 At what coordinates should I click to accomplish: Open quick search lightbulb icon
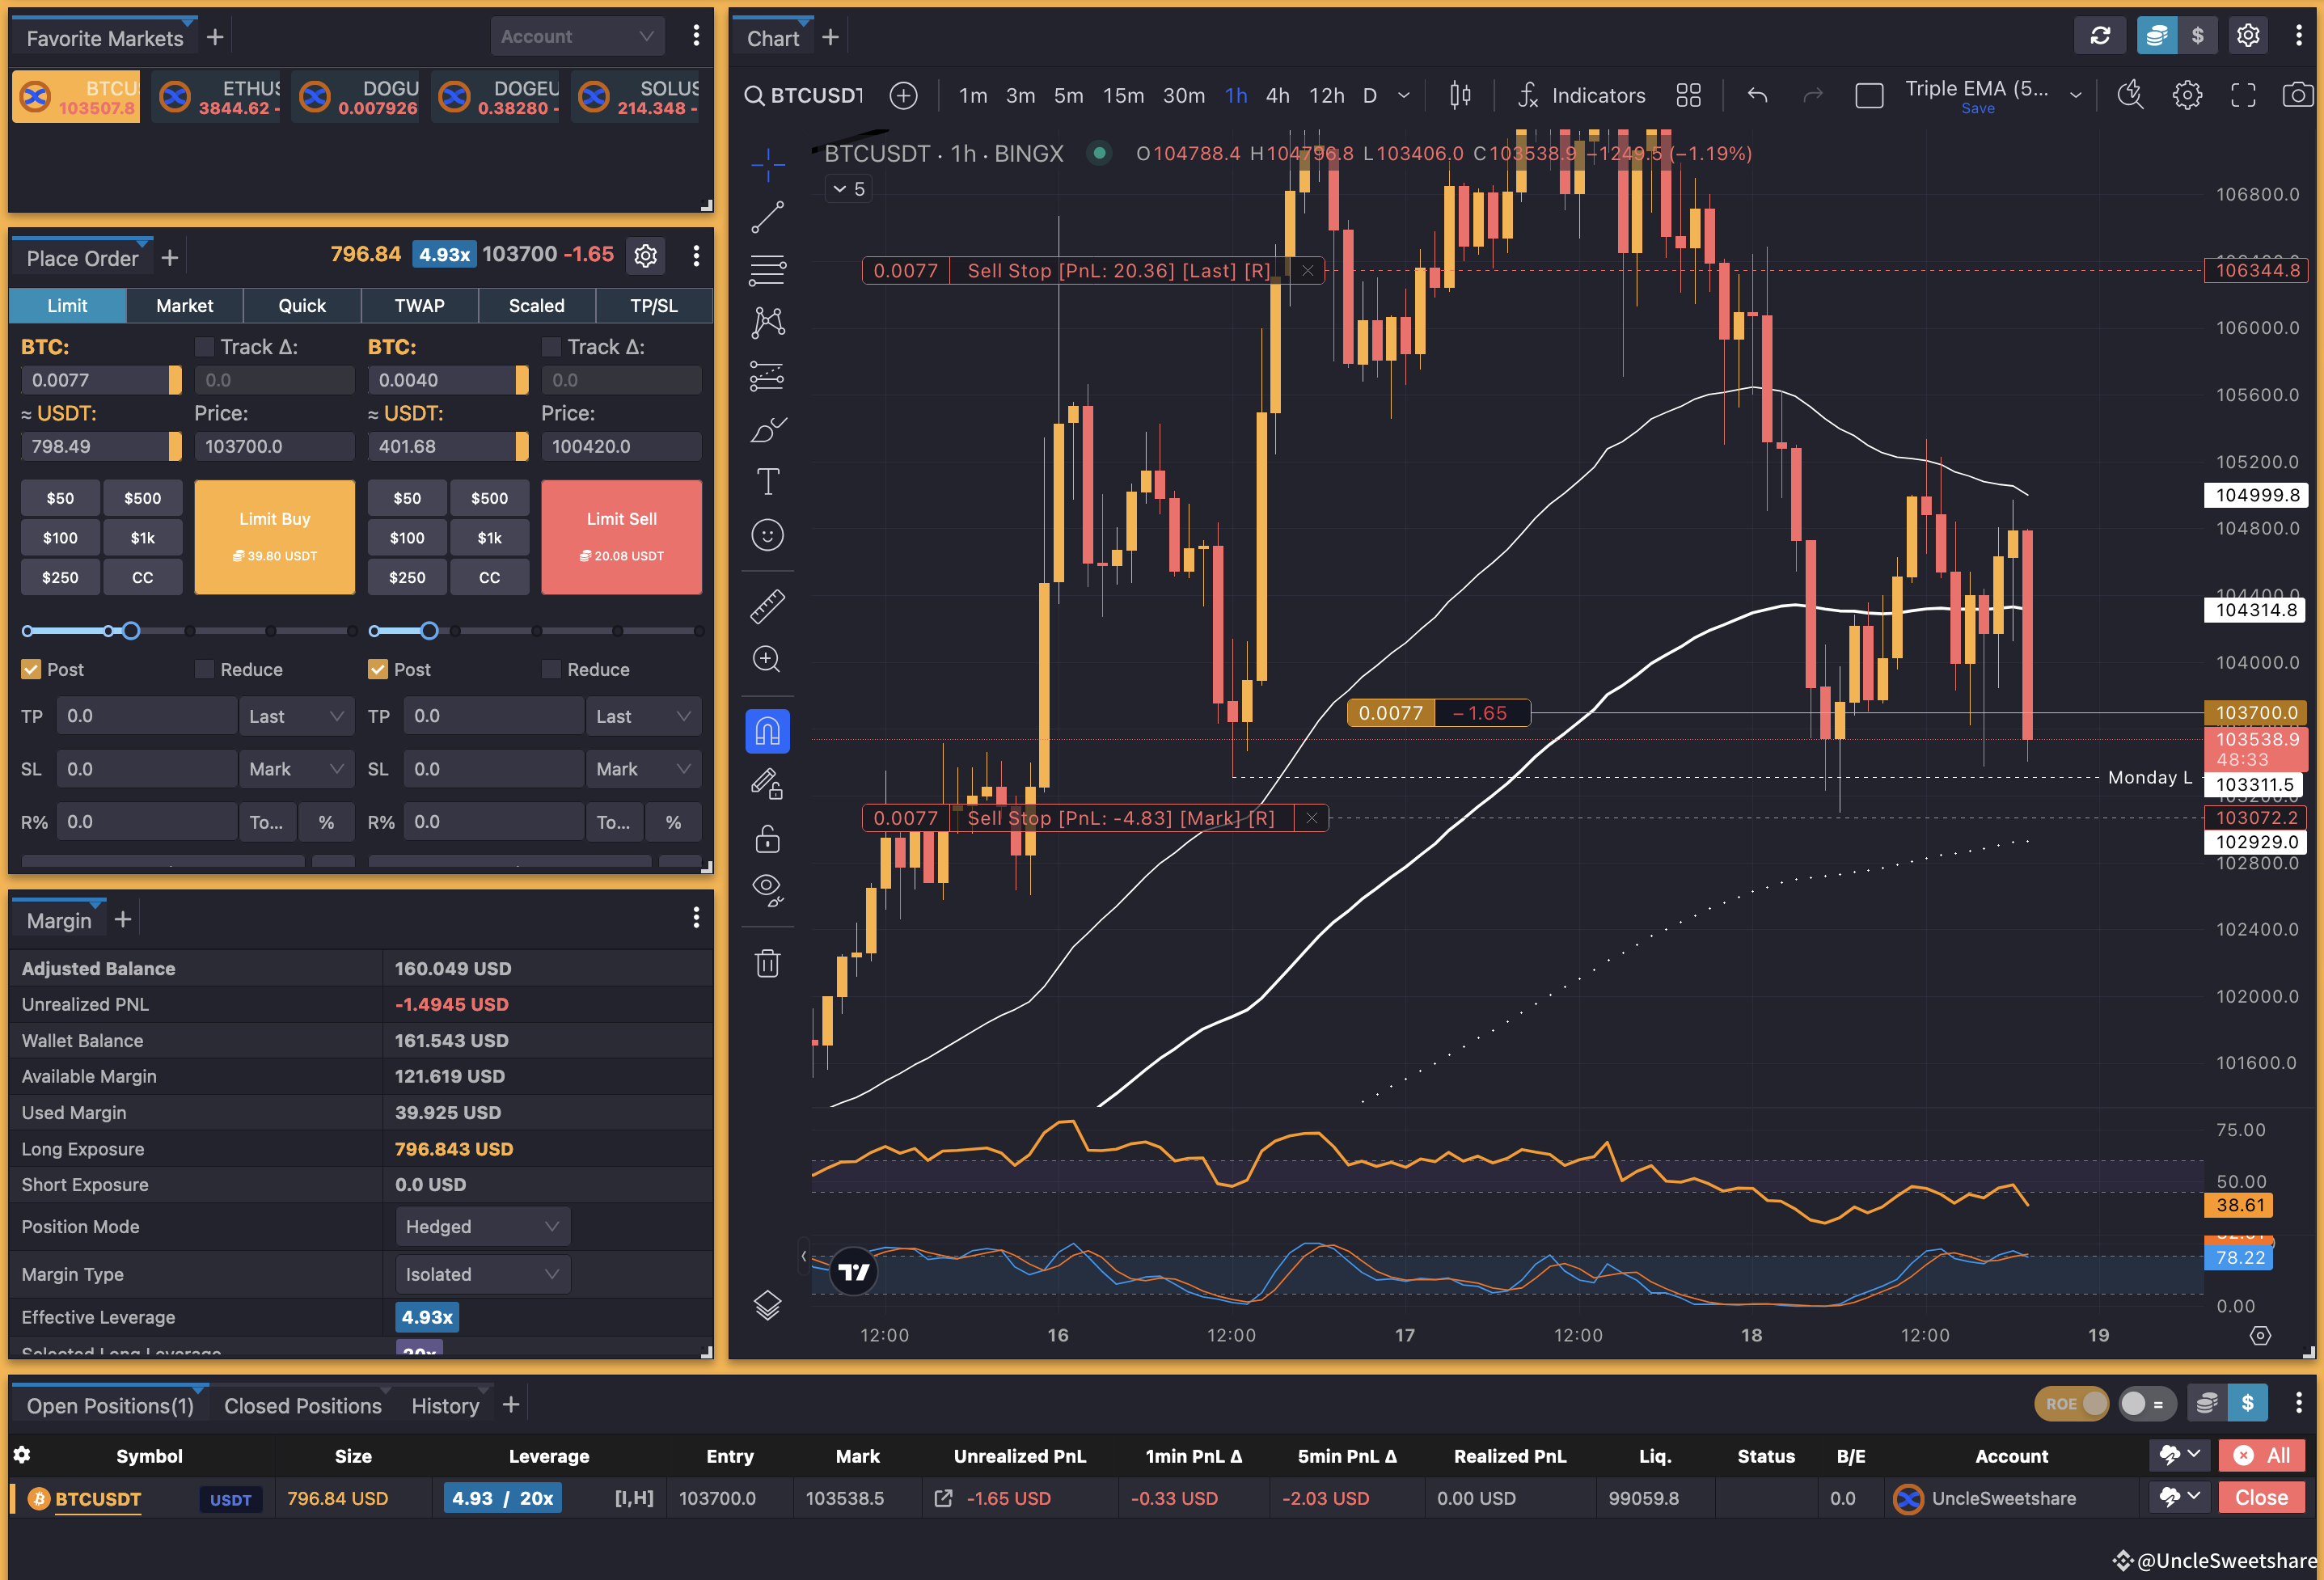[2129, 95]
